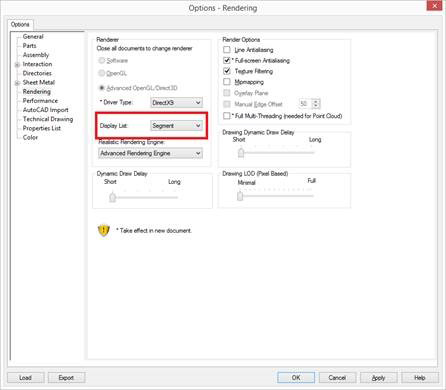Click the Export button
The width and height of the screenshot is (446, 390).
(66, 378)
